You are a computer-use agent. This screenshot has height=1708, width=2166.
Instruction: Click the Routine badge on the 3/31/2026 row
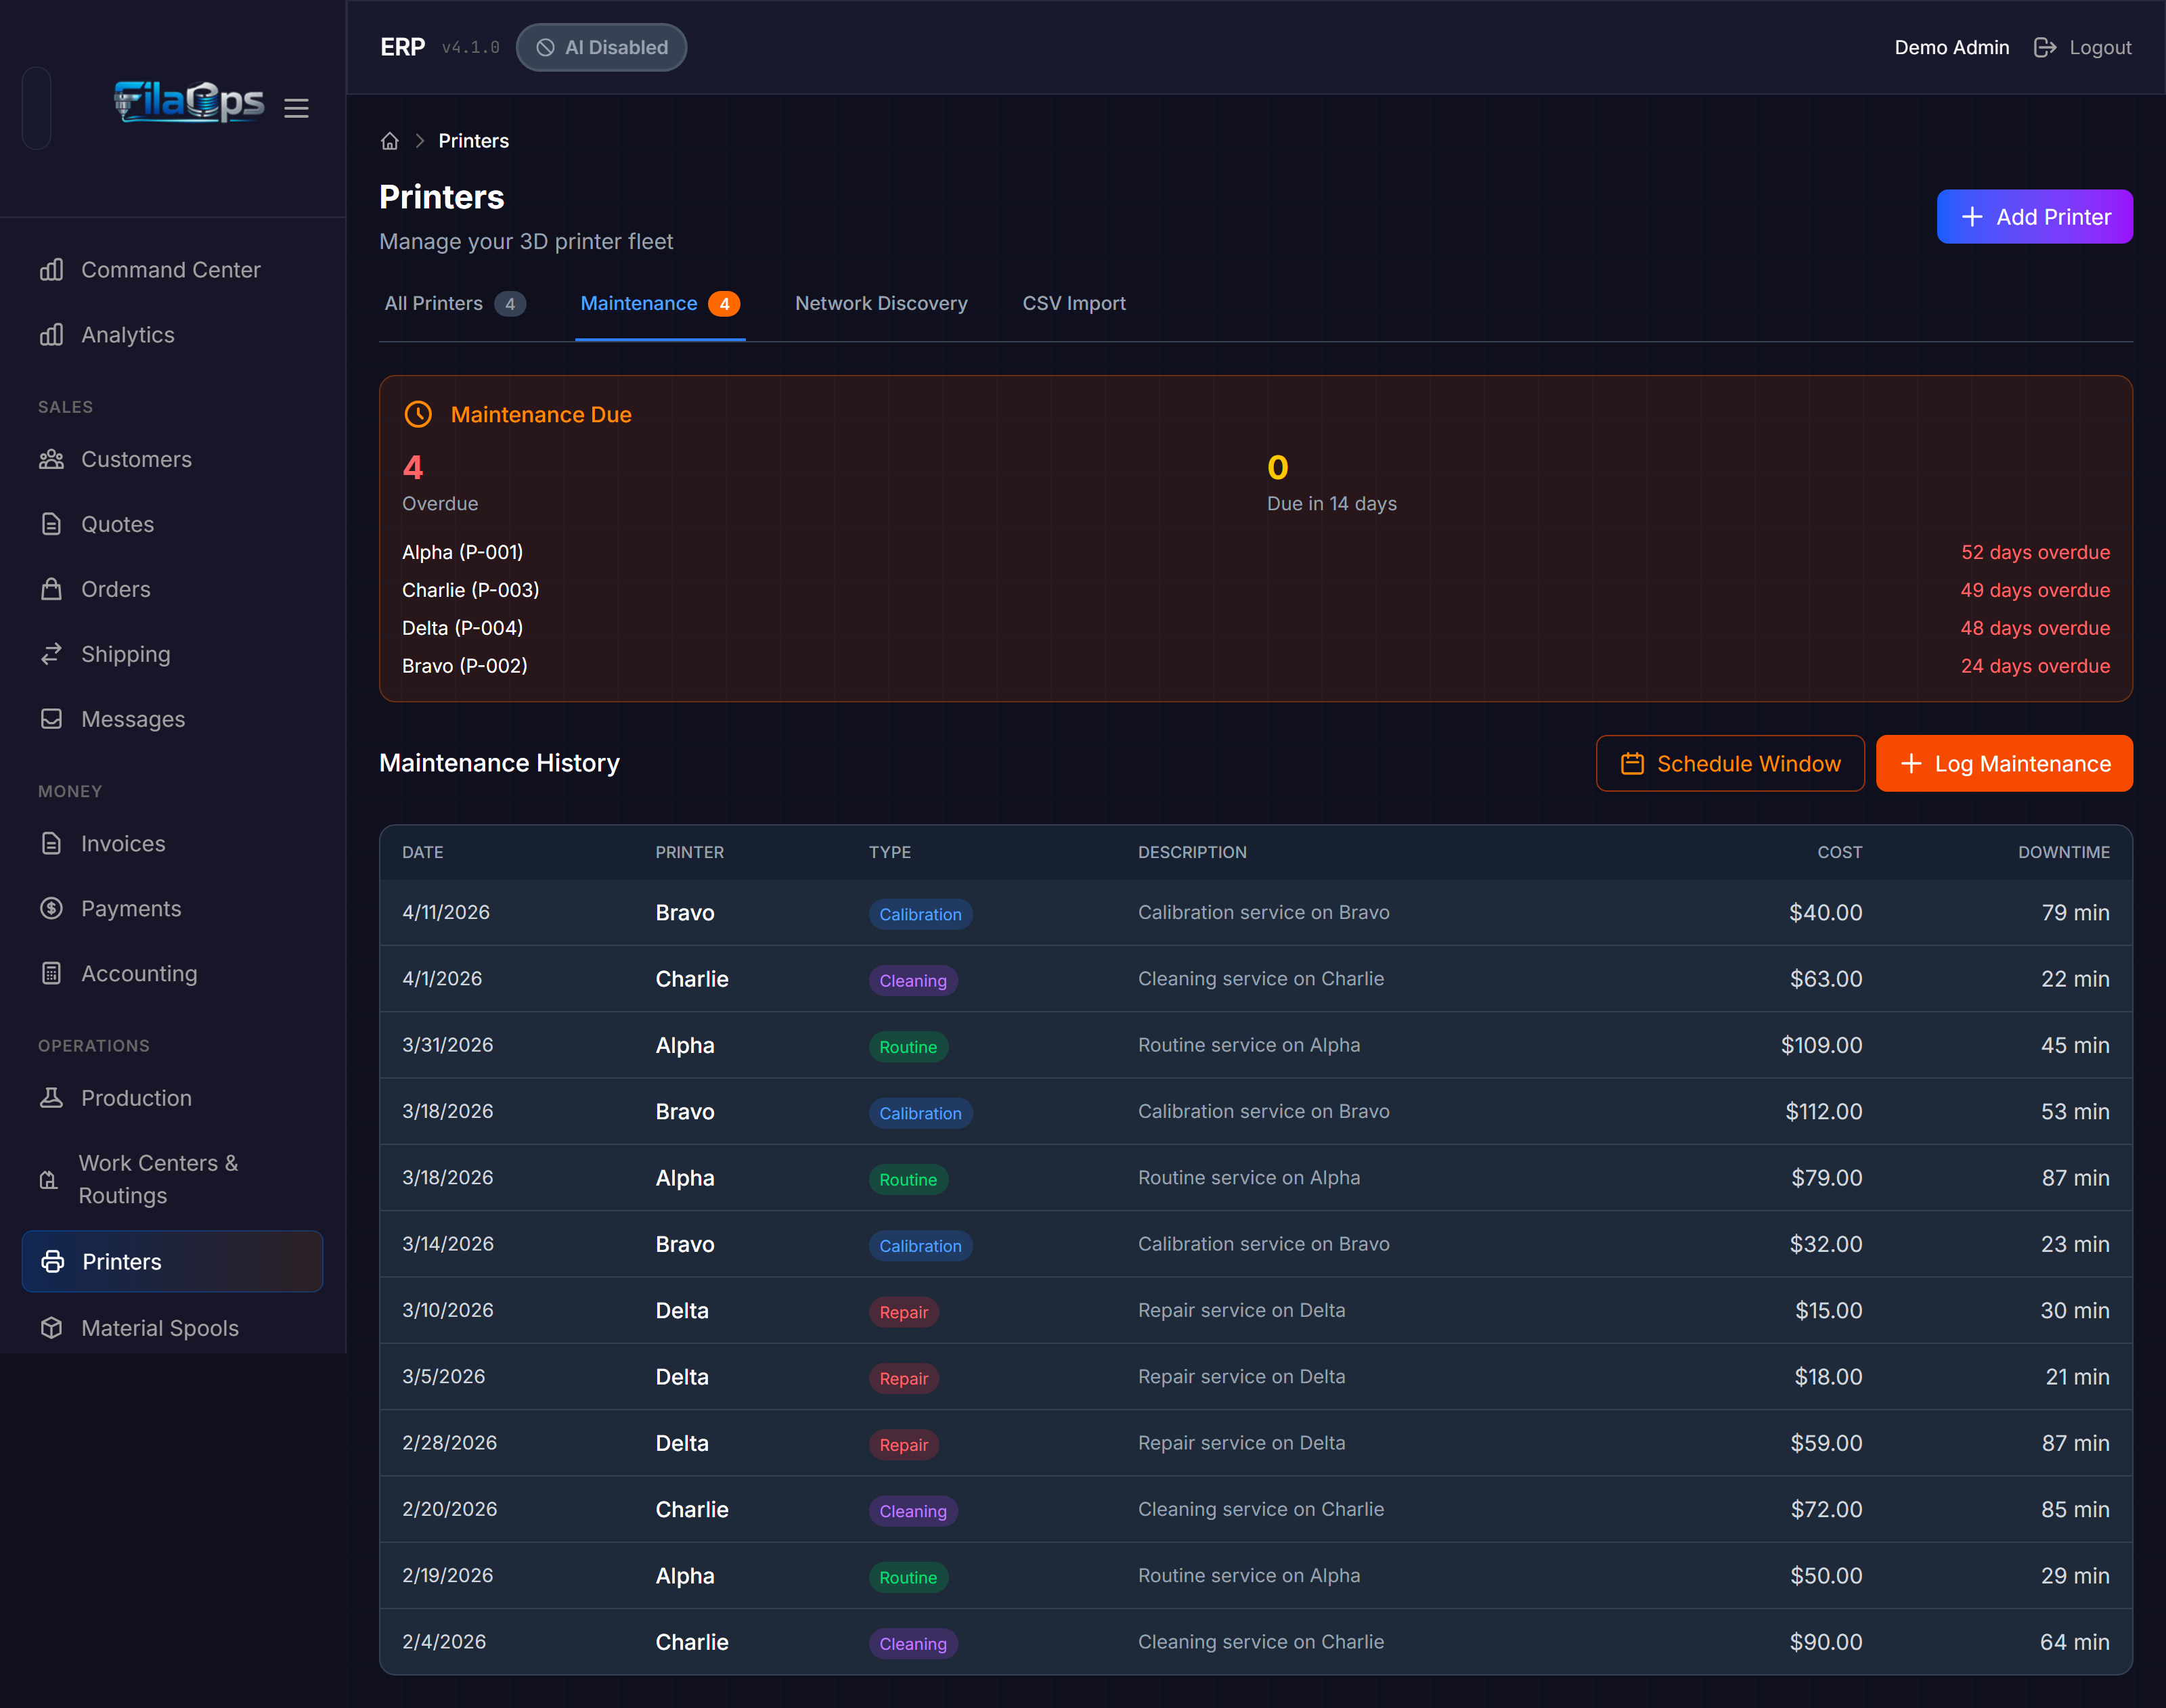pos(908,1047)
